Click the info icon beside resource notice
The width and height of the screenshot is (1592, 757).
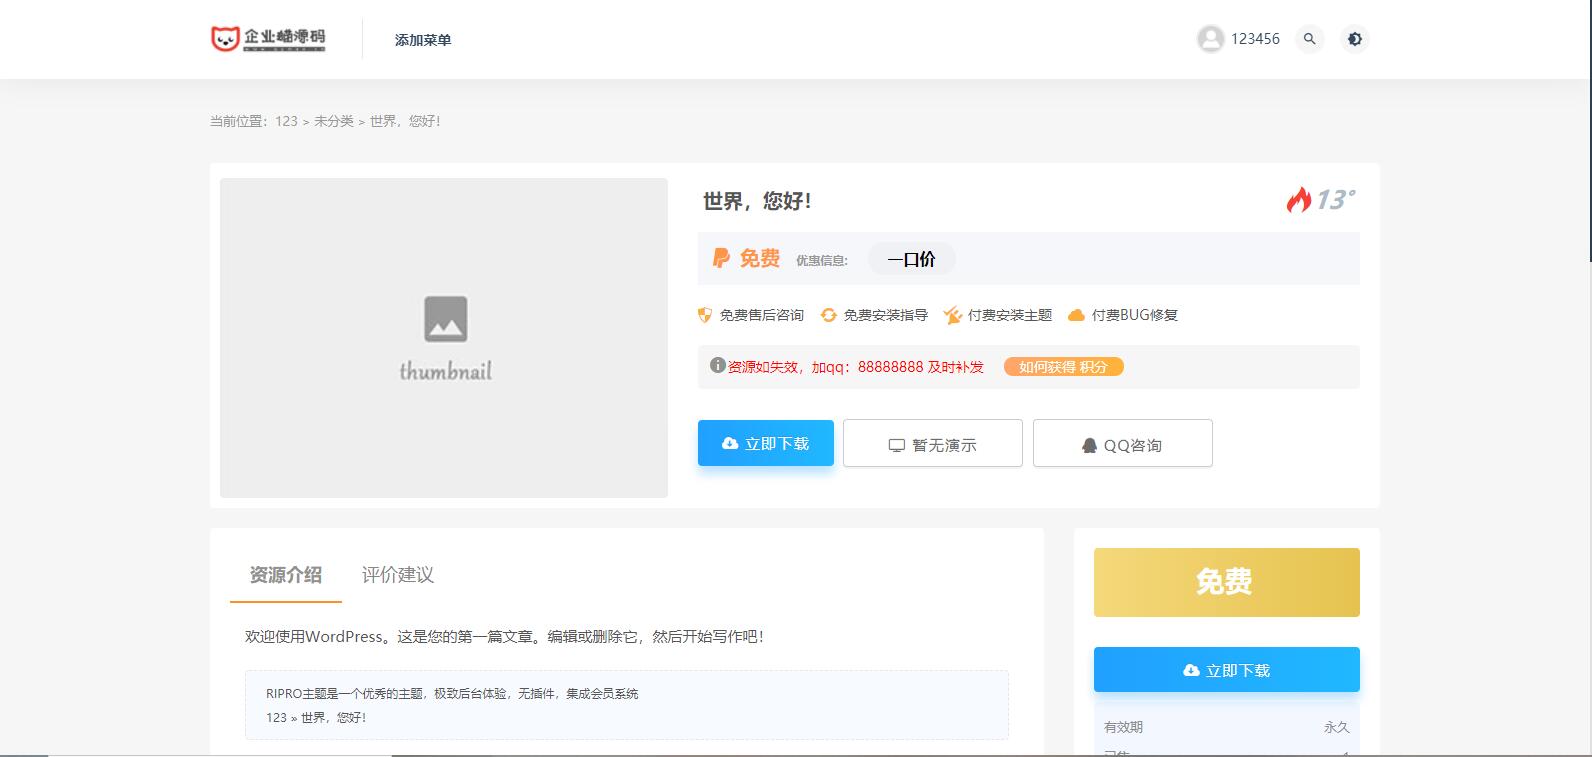click(717, 366)
